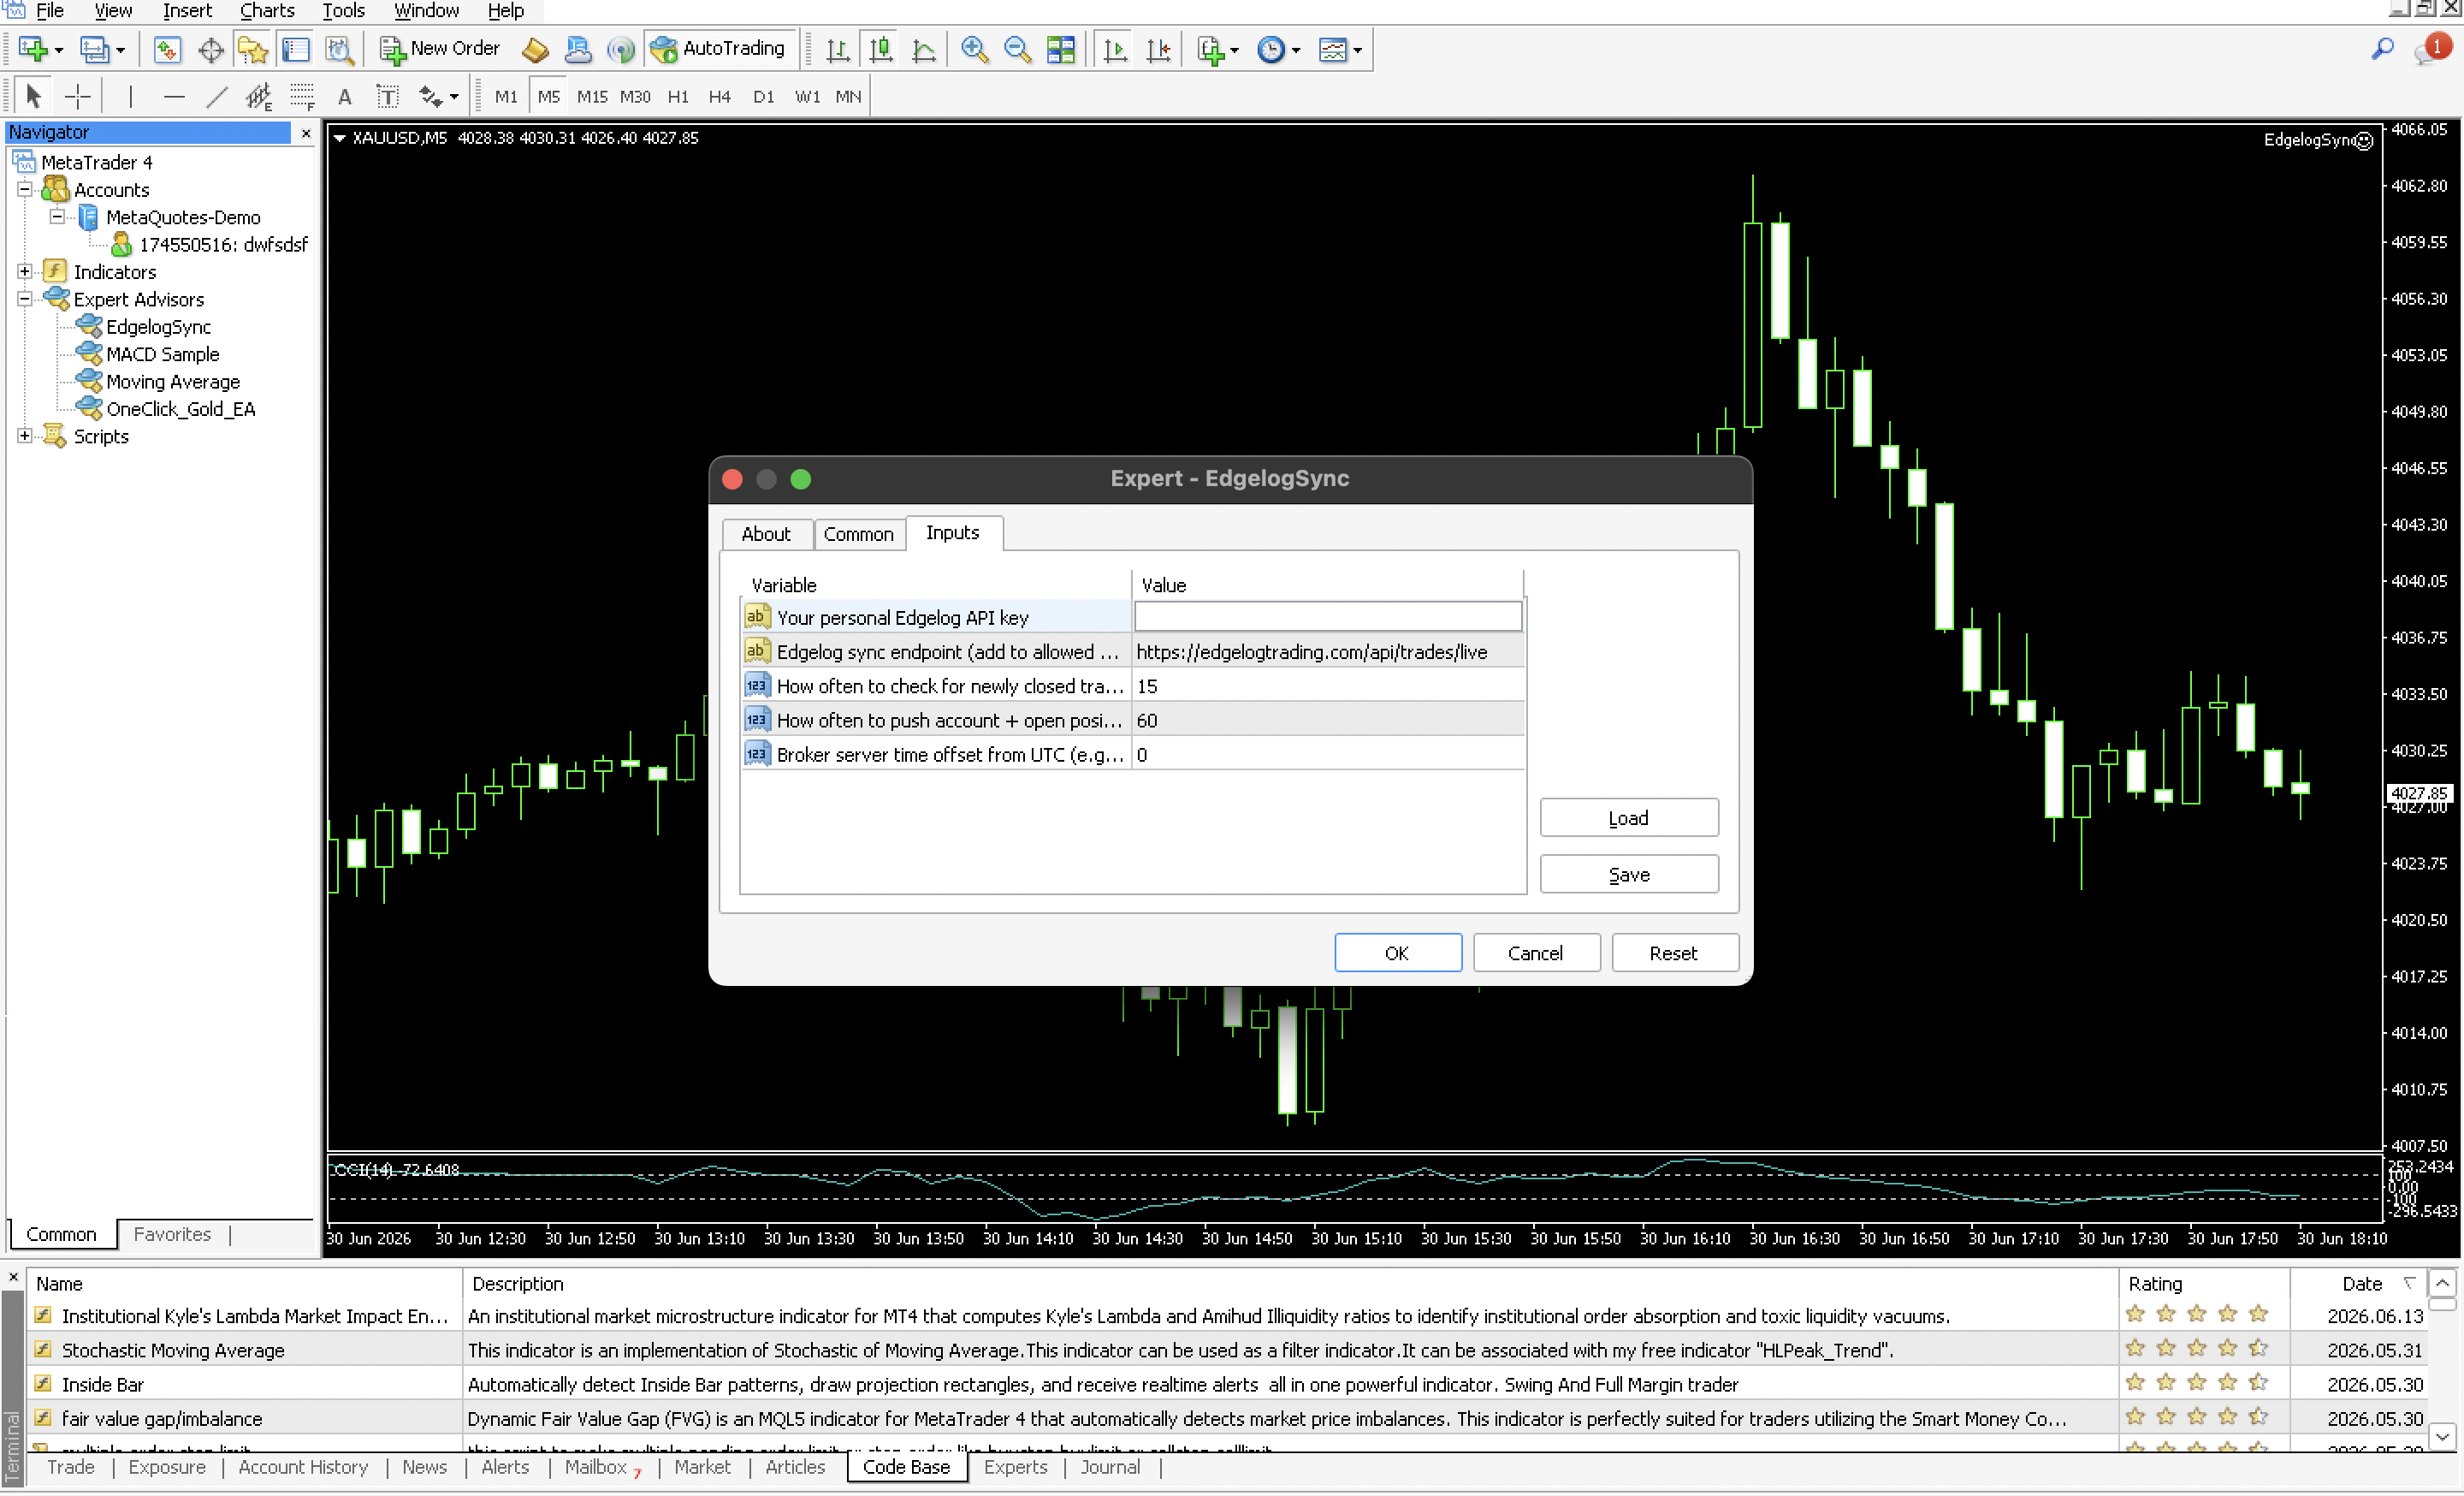The image size is (2464, 1496).
Task: Draw a trendline tool
Action: coord(217,96)
